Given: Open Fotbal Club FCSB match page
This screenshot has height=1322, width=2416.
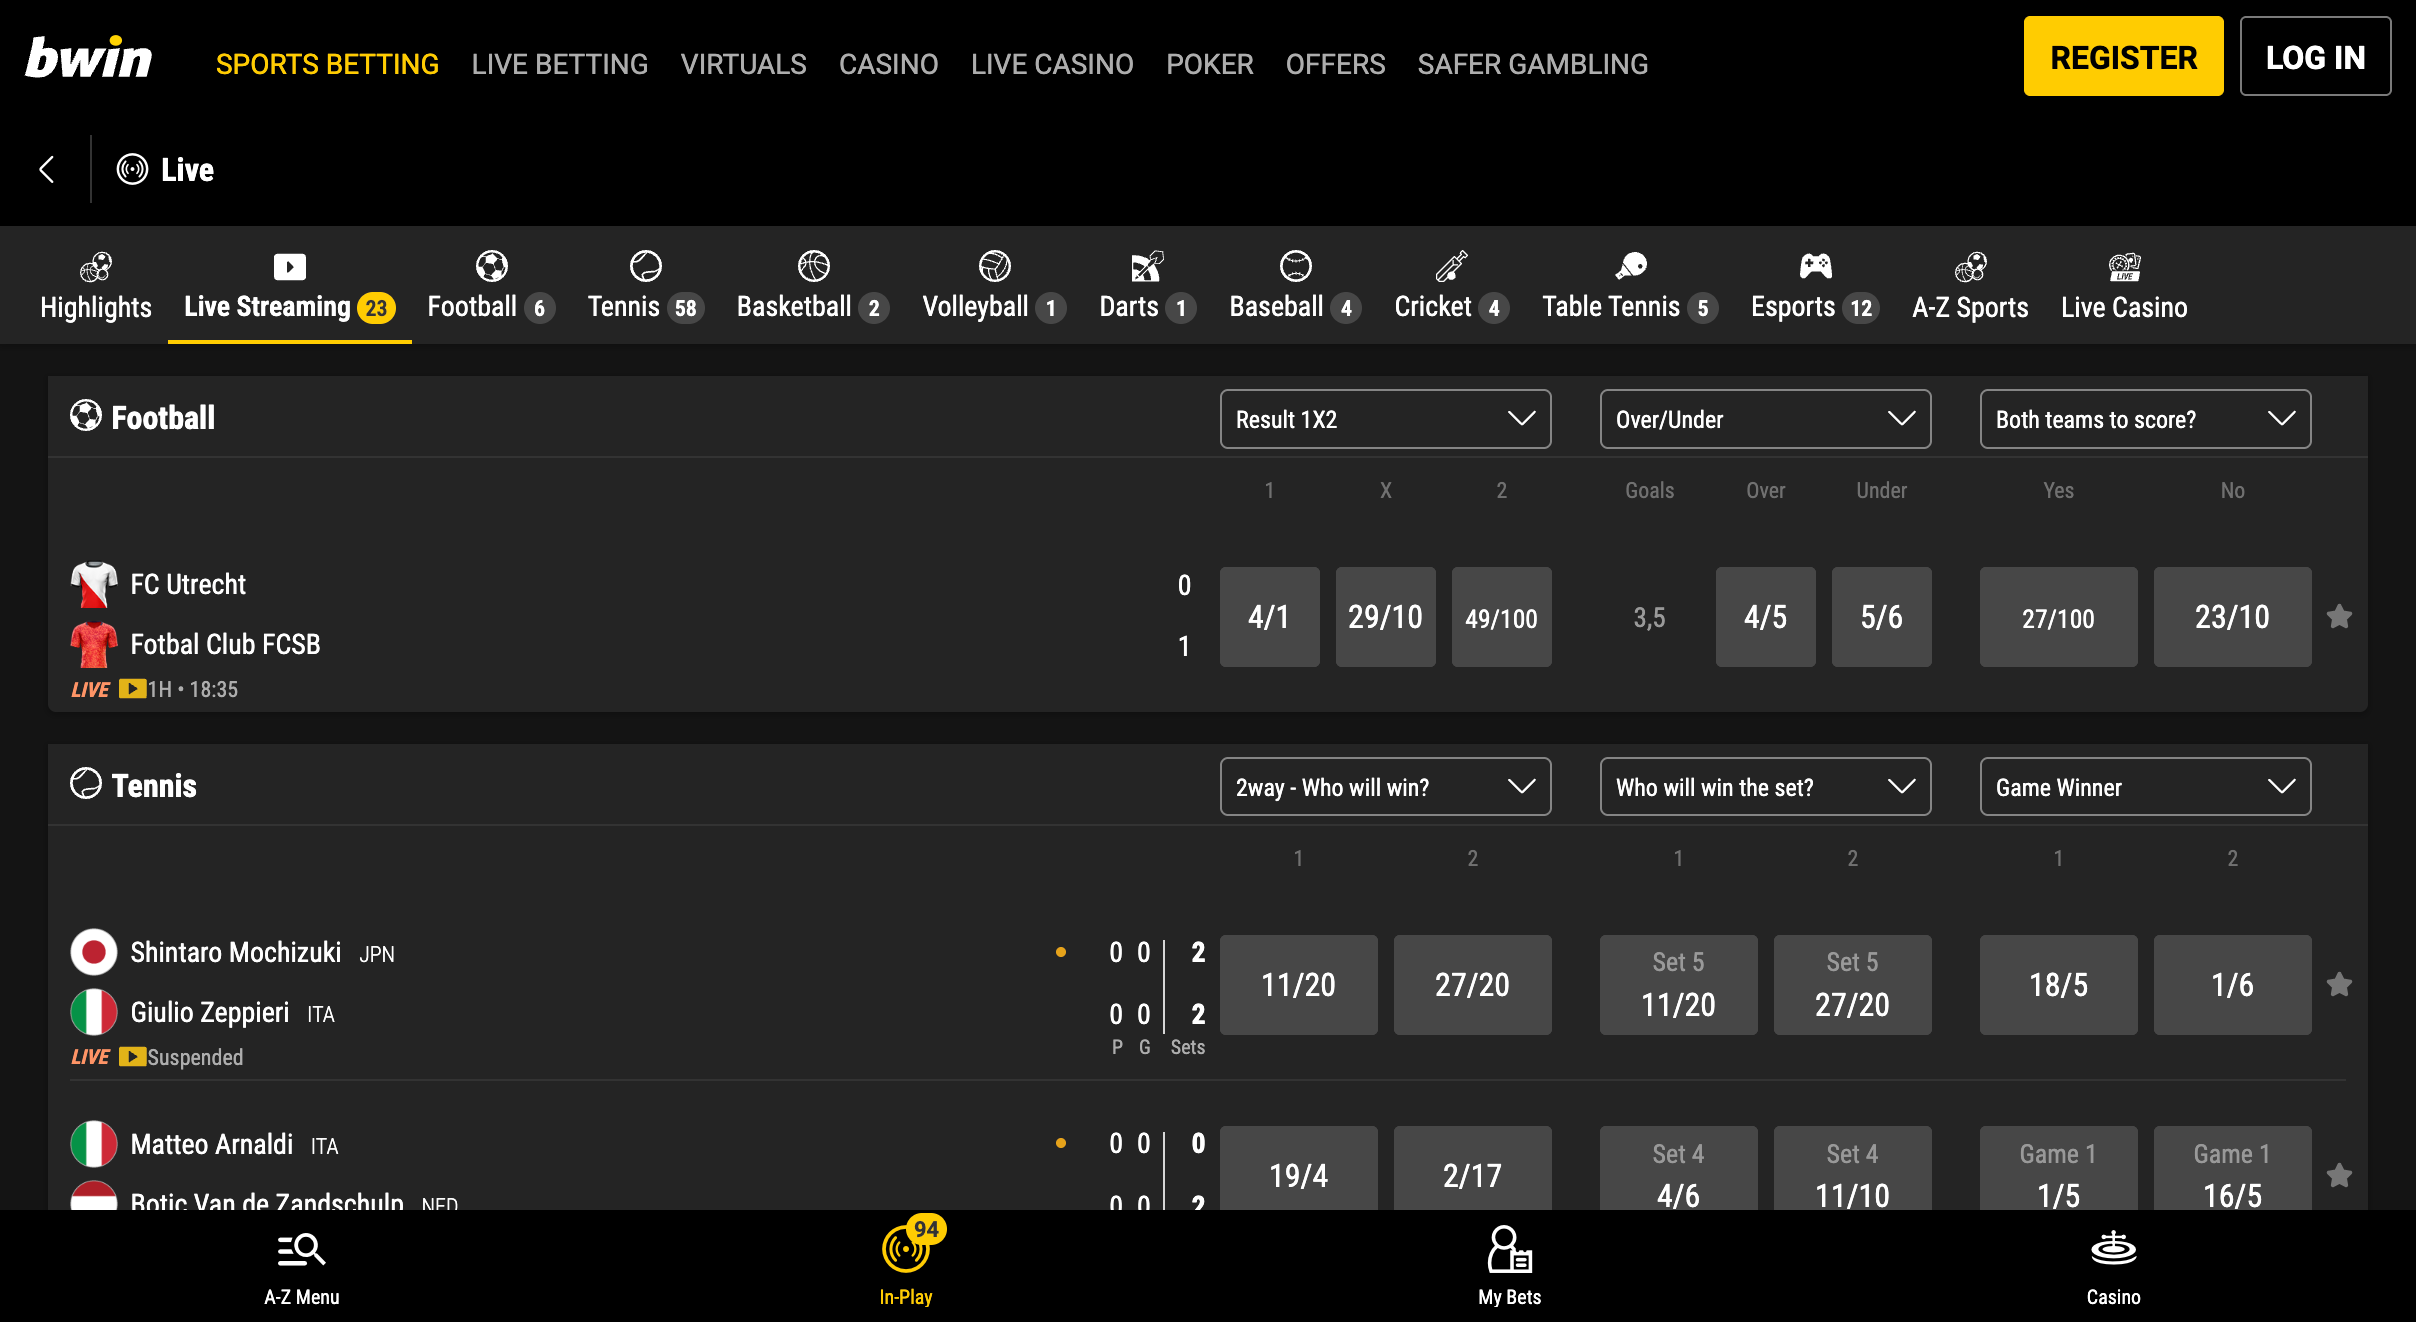Looking at the screenshot, I should coord(225,644).
